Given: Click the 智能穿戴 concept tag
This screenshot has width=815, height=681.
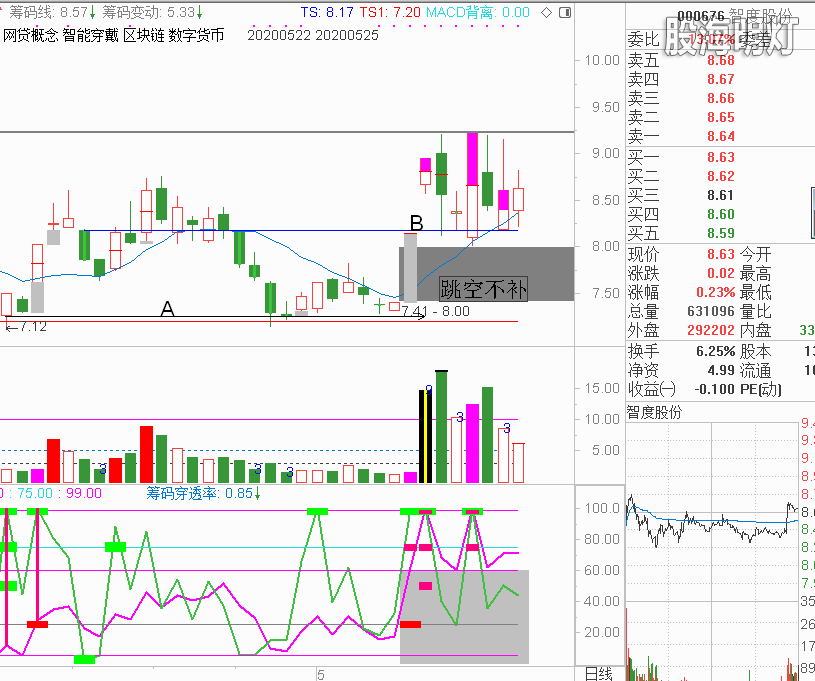Looking at the screenshot, I should [89, 35].
